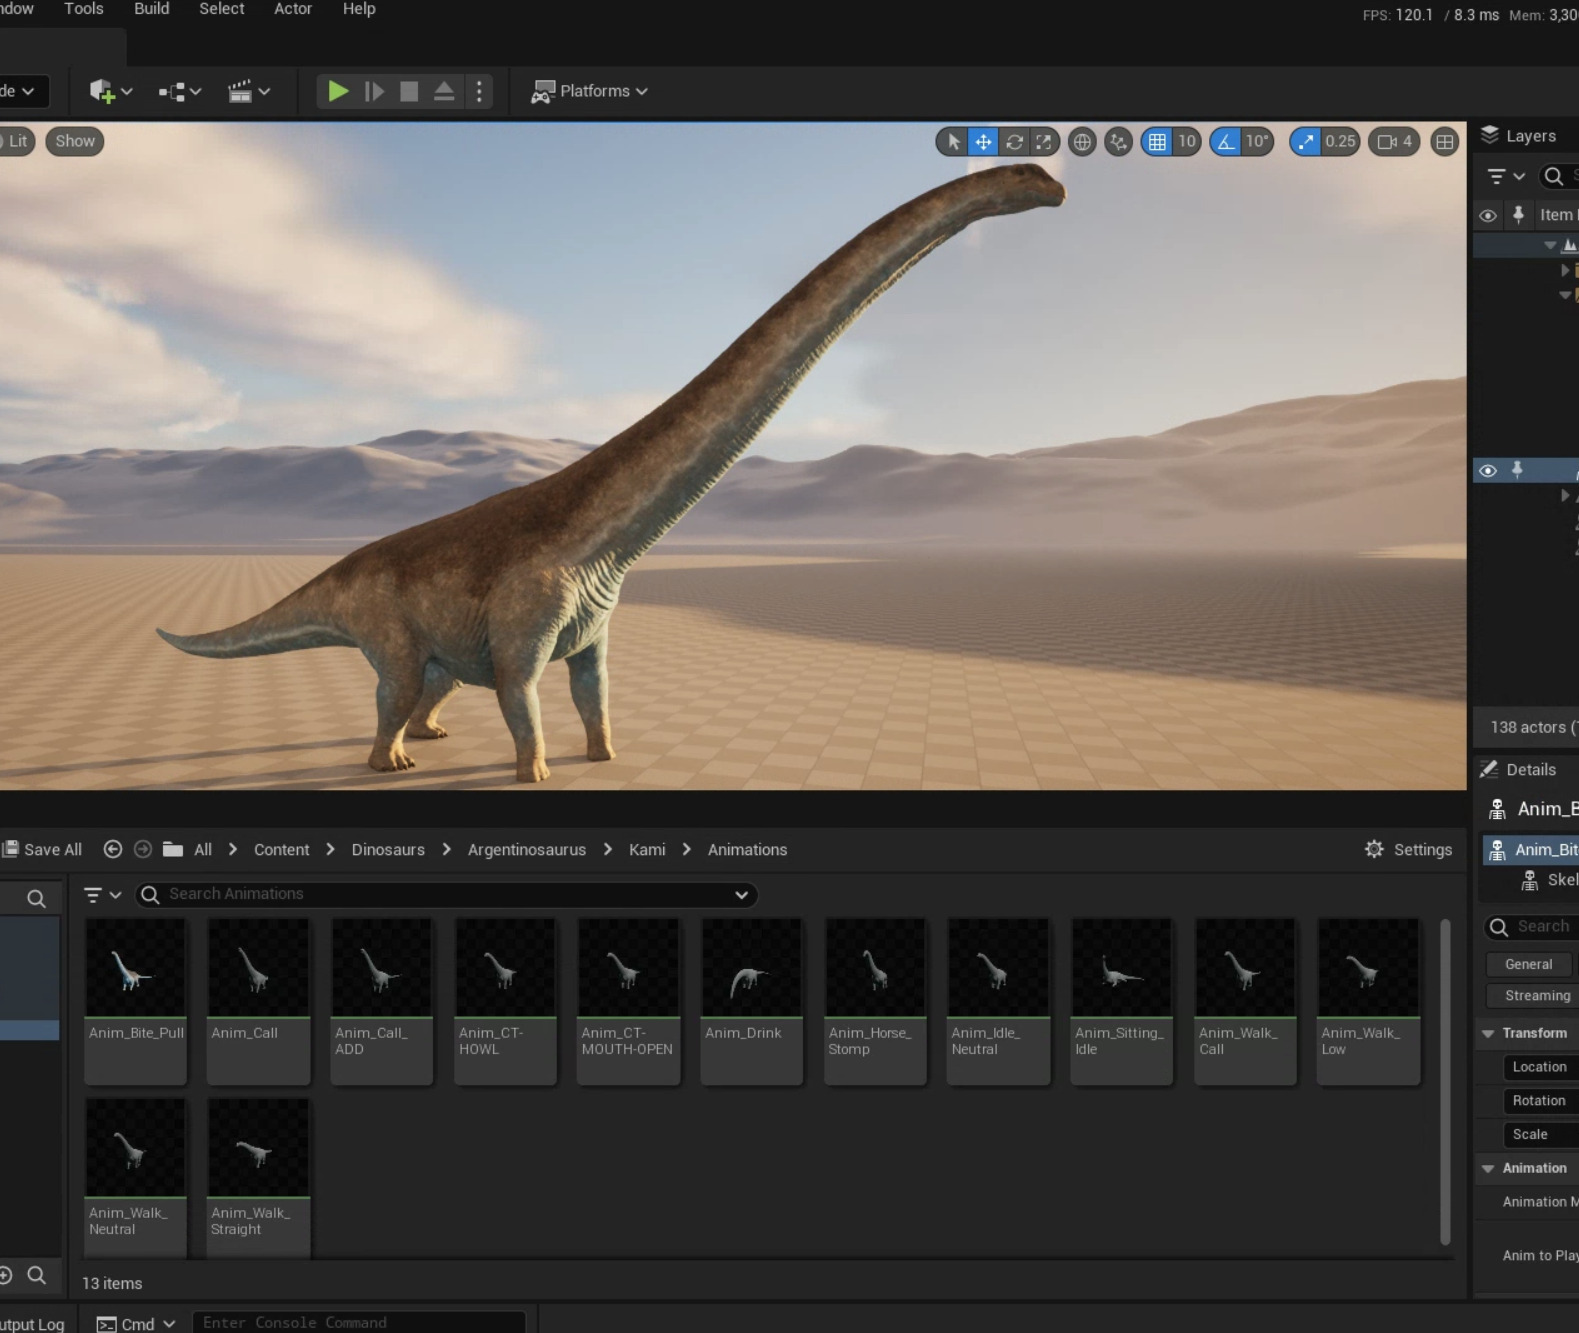Click content browser vertical scrollbar

pyautogui.click(x=1445, y=1081)
